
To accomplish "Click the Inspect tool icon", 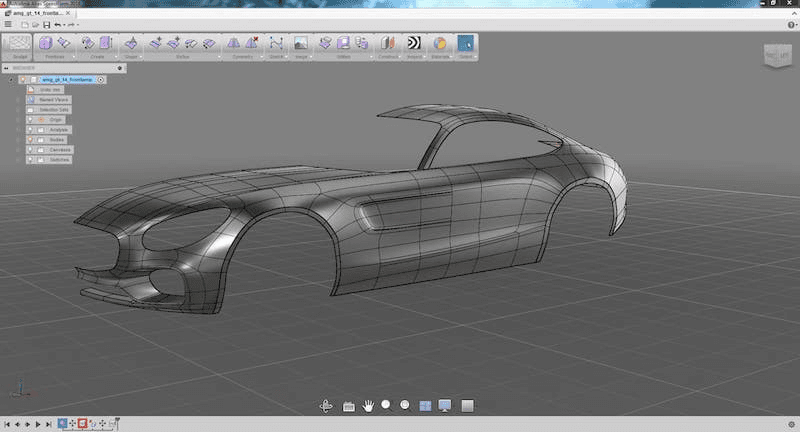I will tap(413, 44).
